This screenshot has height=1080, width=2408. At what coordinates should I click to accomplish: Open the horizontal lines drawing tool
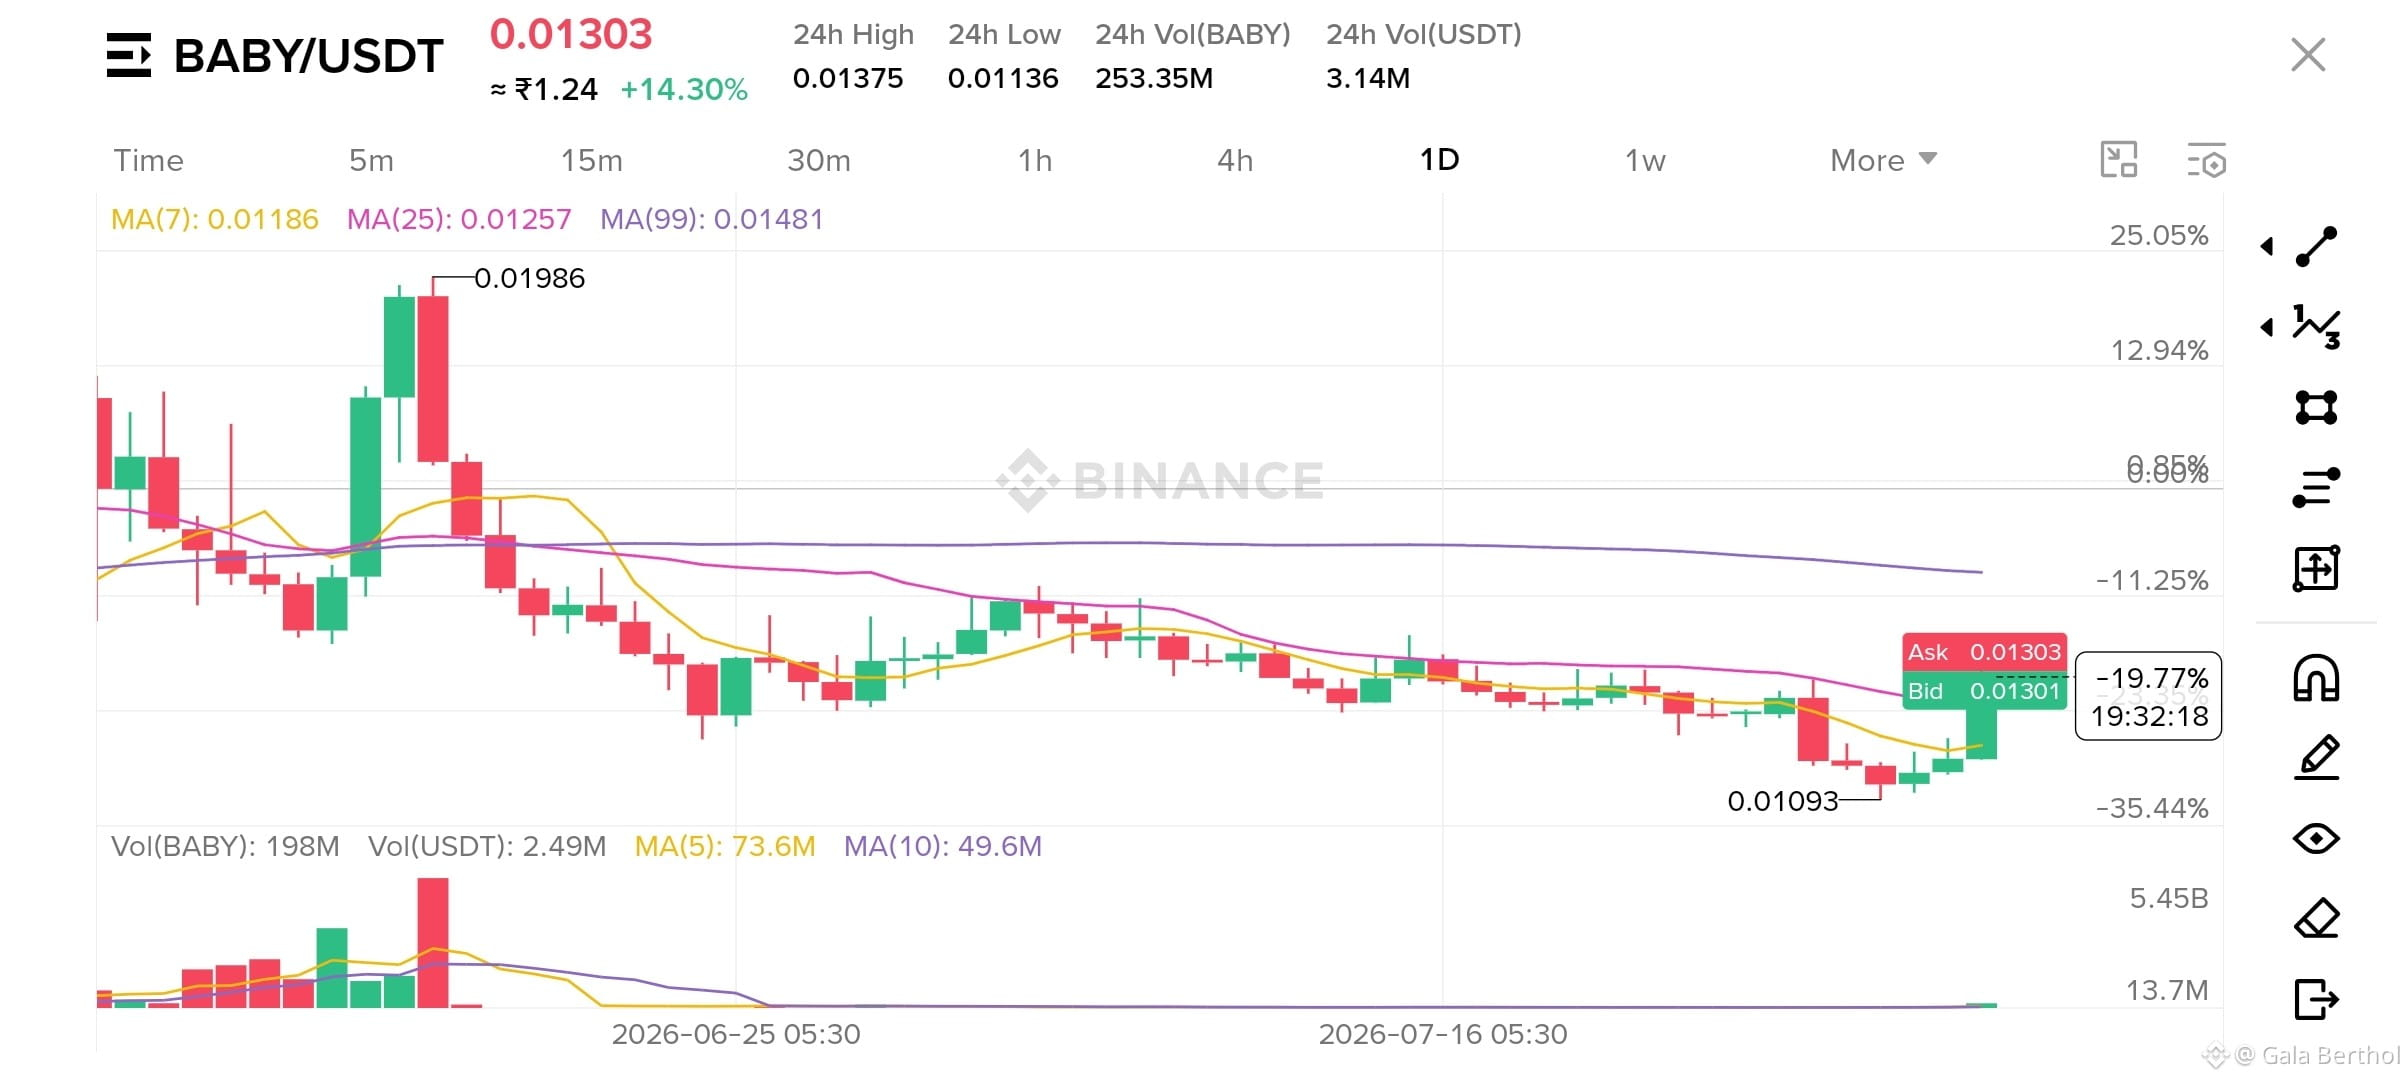click(2316, 487)
